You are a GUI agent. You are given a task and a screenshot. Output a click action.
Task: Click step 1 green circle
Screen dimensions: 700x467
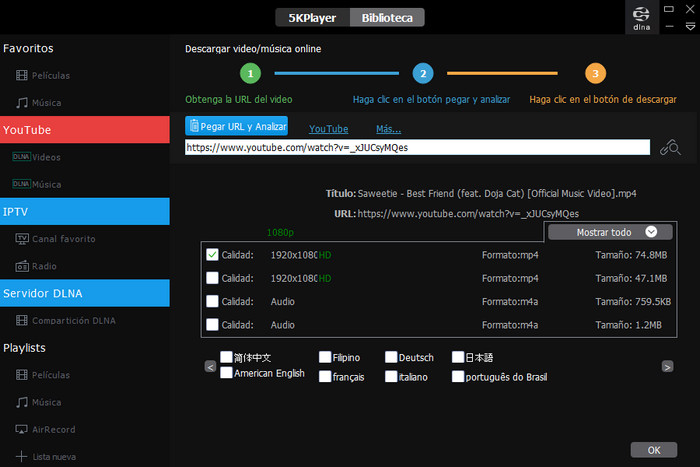coord(250,74)
